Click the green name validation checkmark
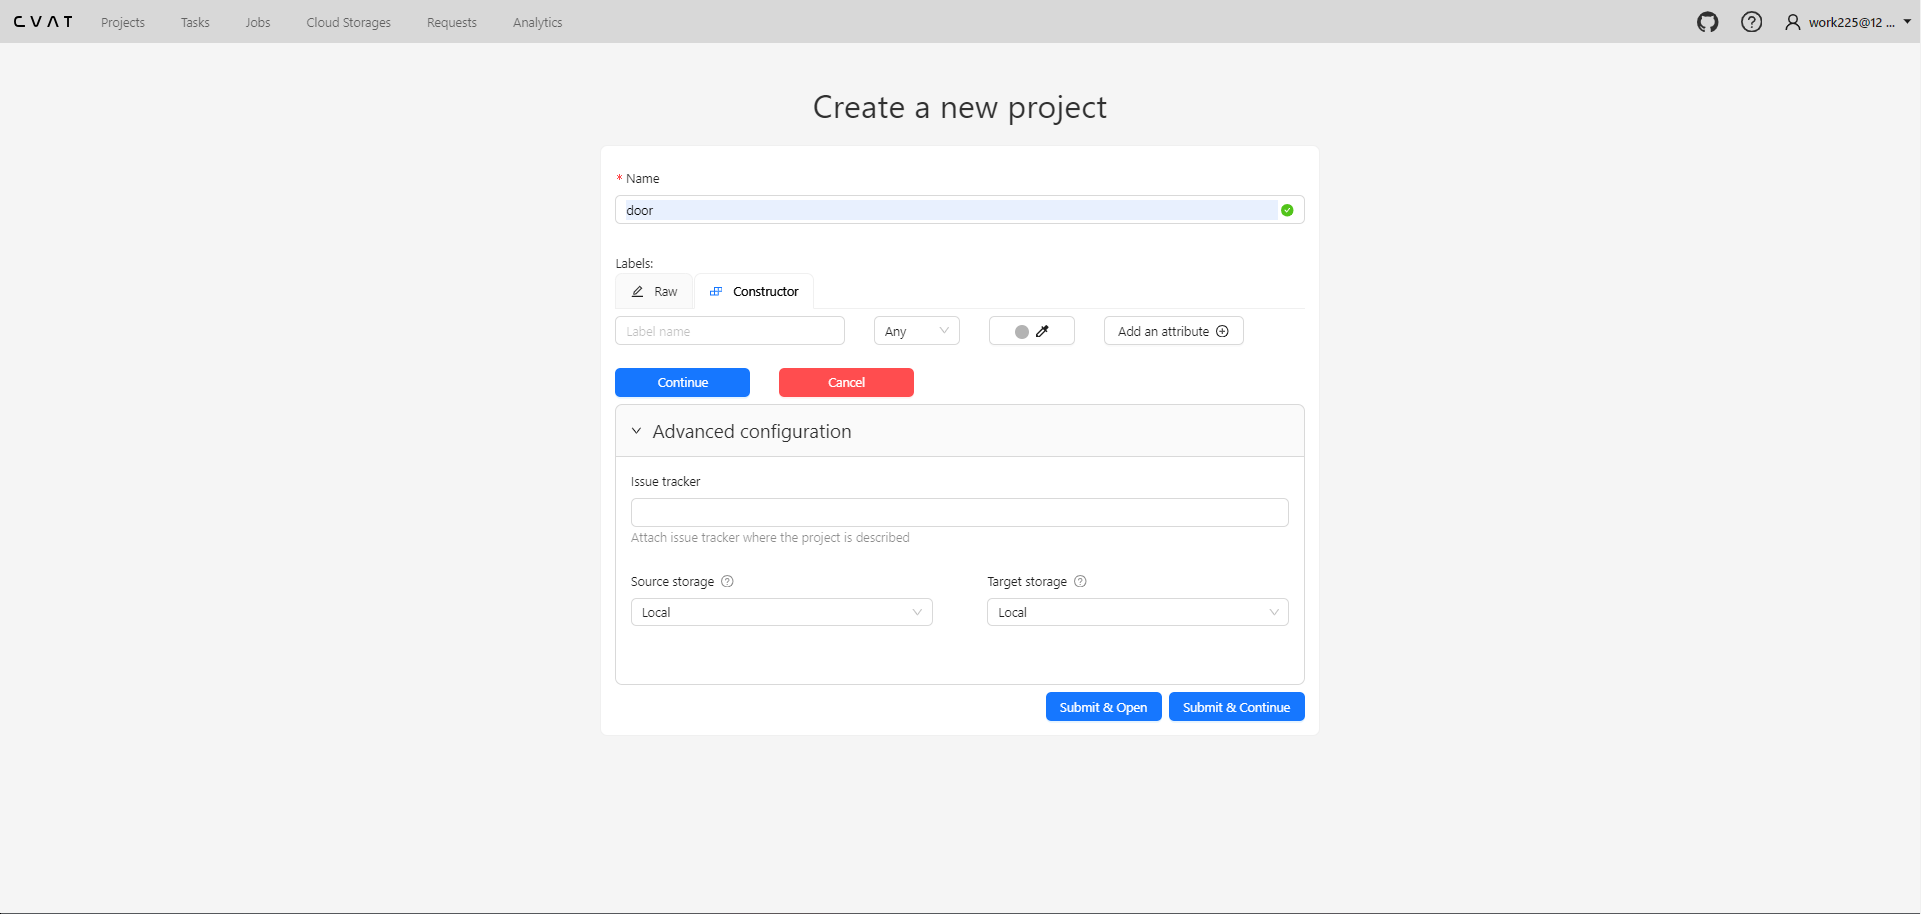This screenshot has height=914, width=1921. pos(1287,210)
